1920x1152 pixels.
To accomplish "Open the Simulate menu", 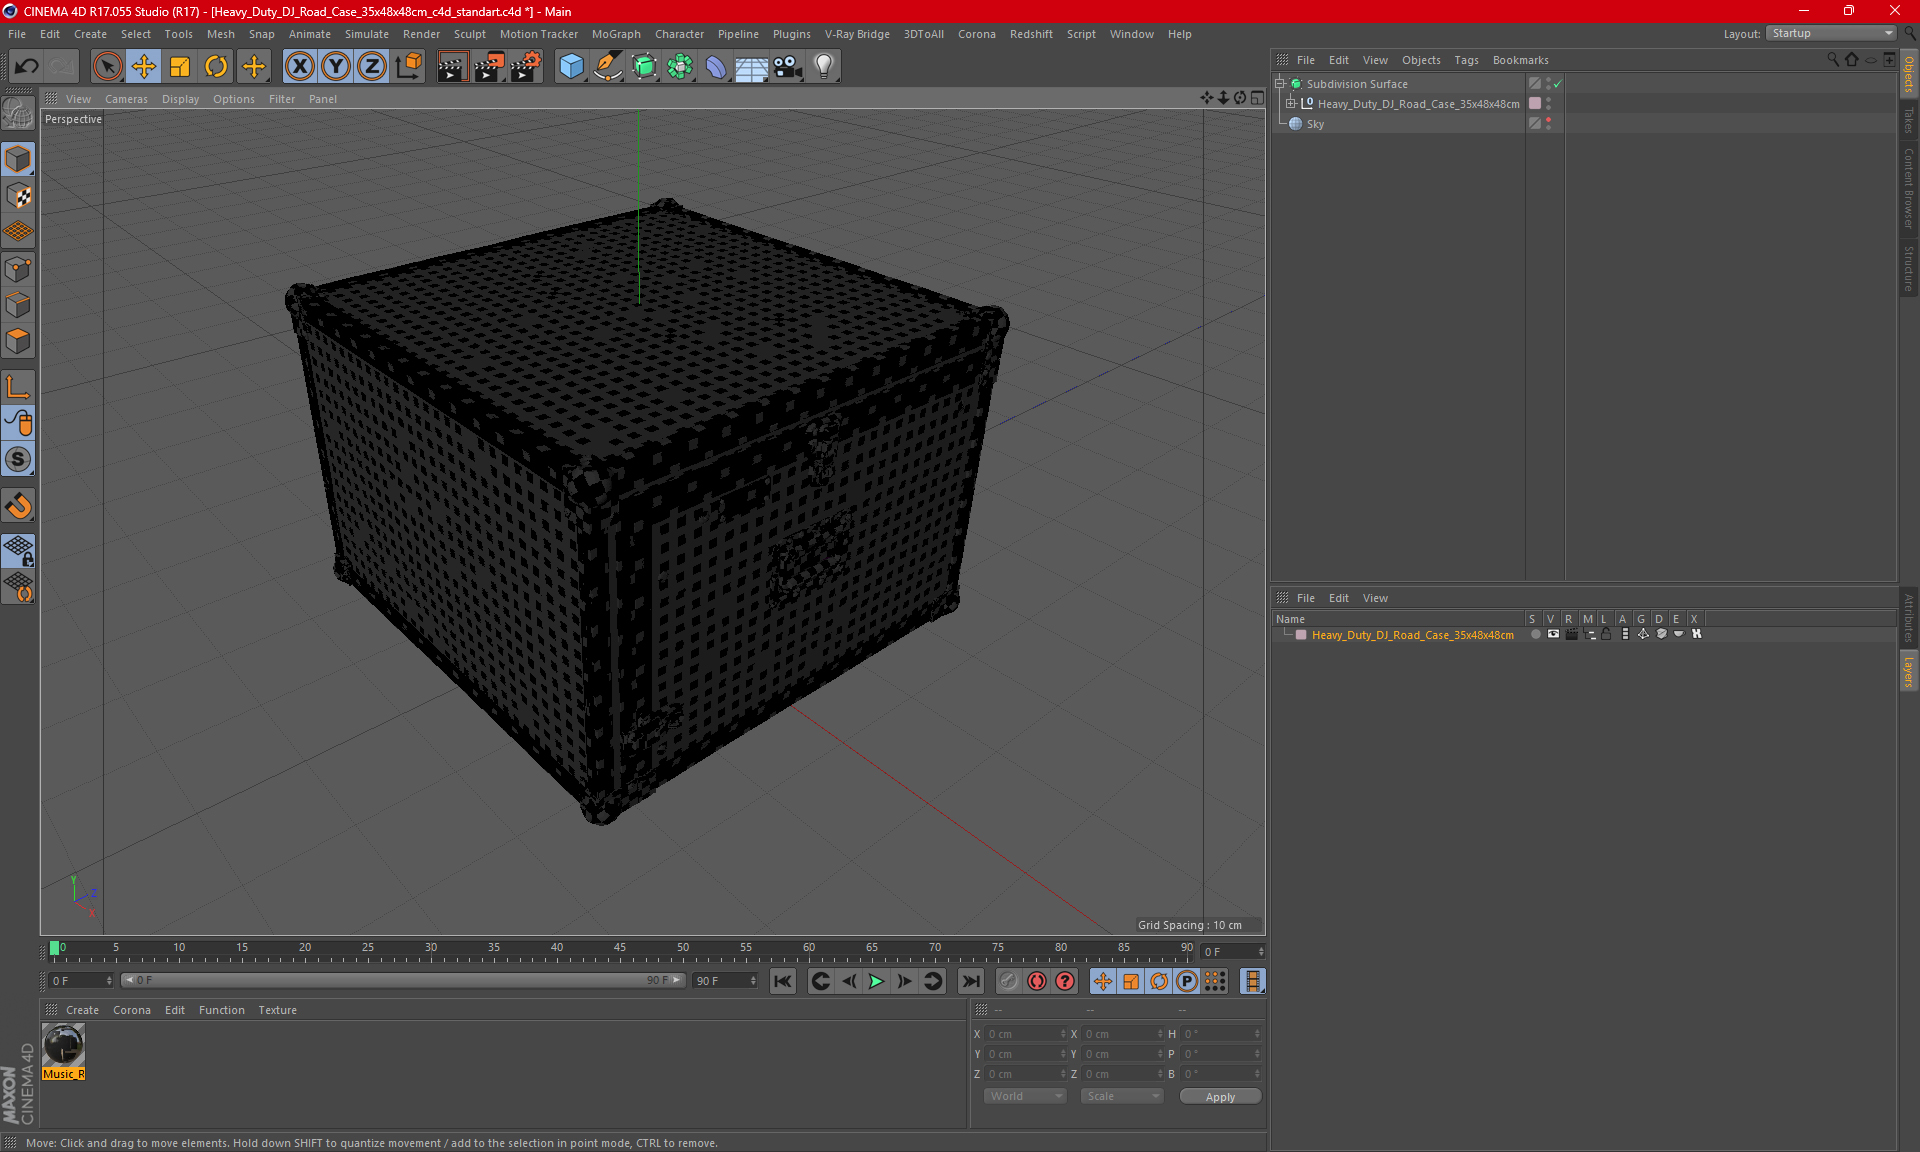I will [367, 34].
